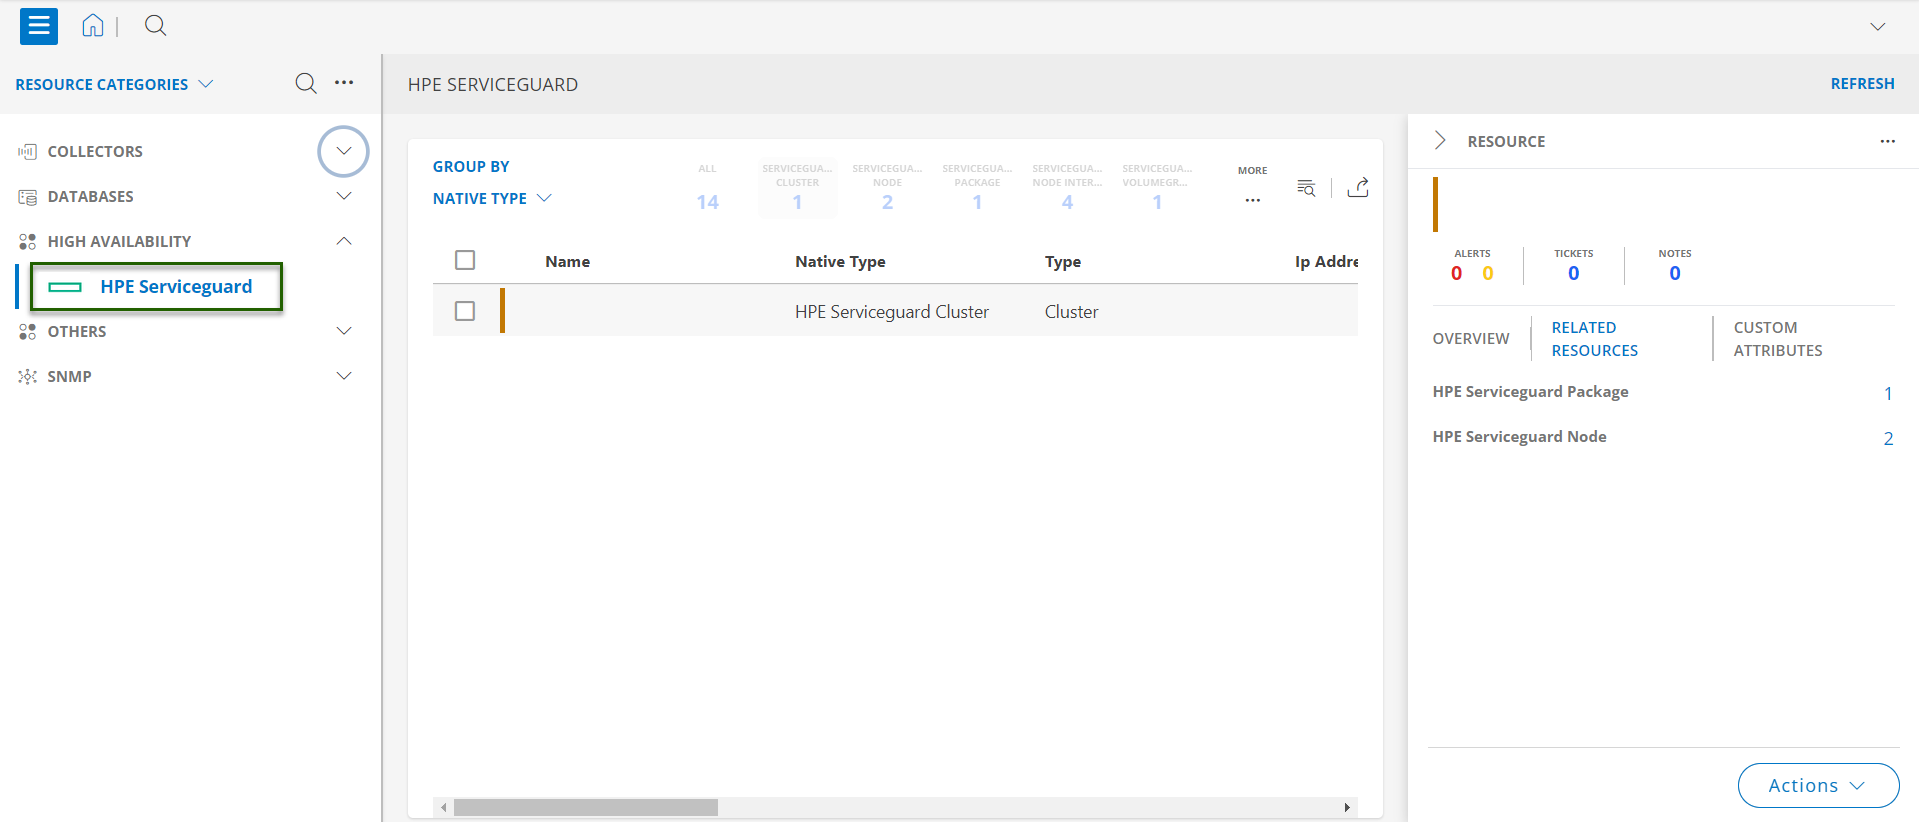Filter by Serviceguard Package type
This screenshot has height=822, width=1919.
(977, 188)
